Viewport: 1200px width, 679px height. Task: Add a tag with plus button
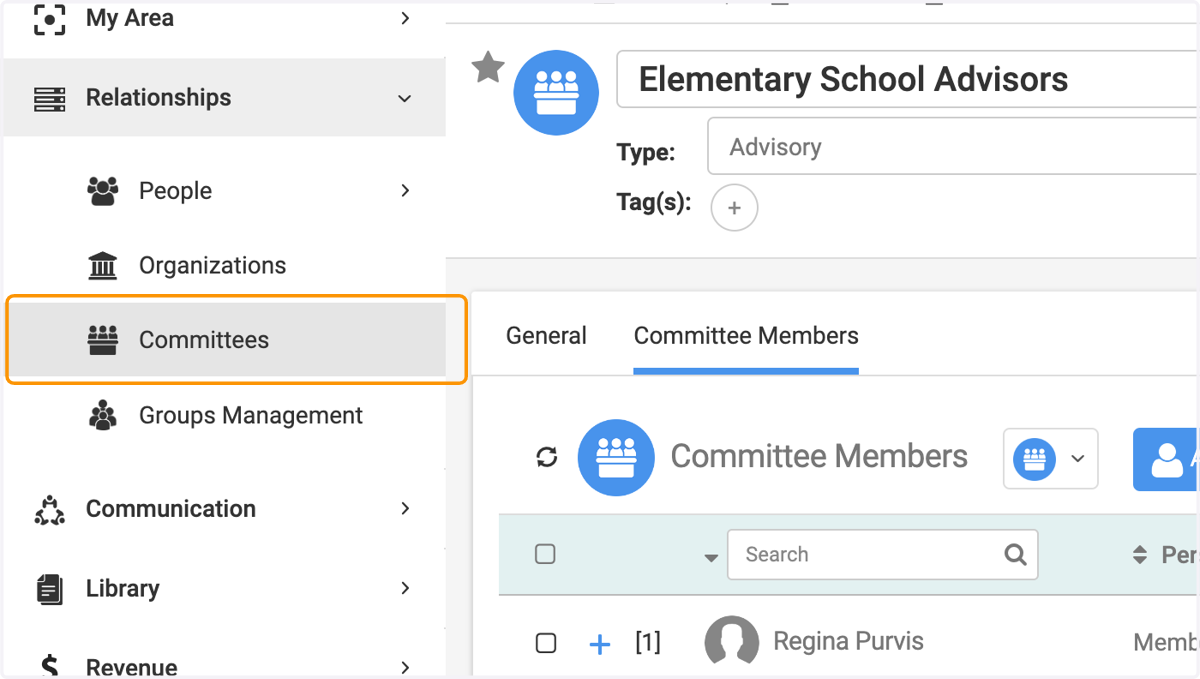point(734,208)
